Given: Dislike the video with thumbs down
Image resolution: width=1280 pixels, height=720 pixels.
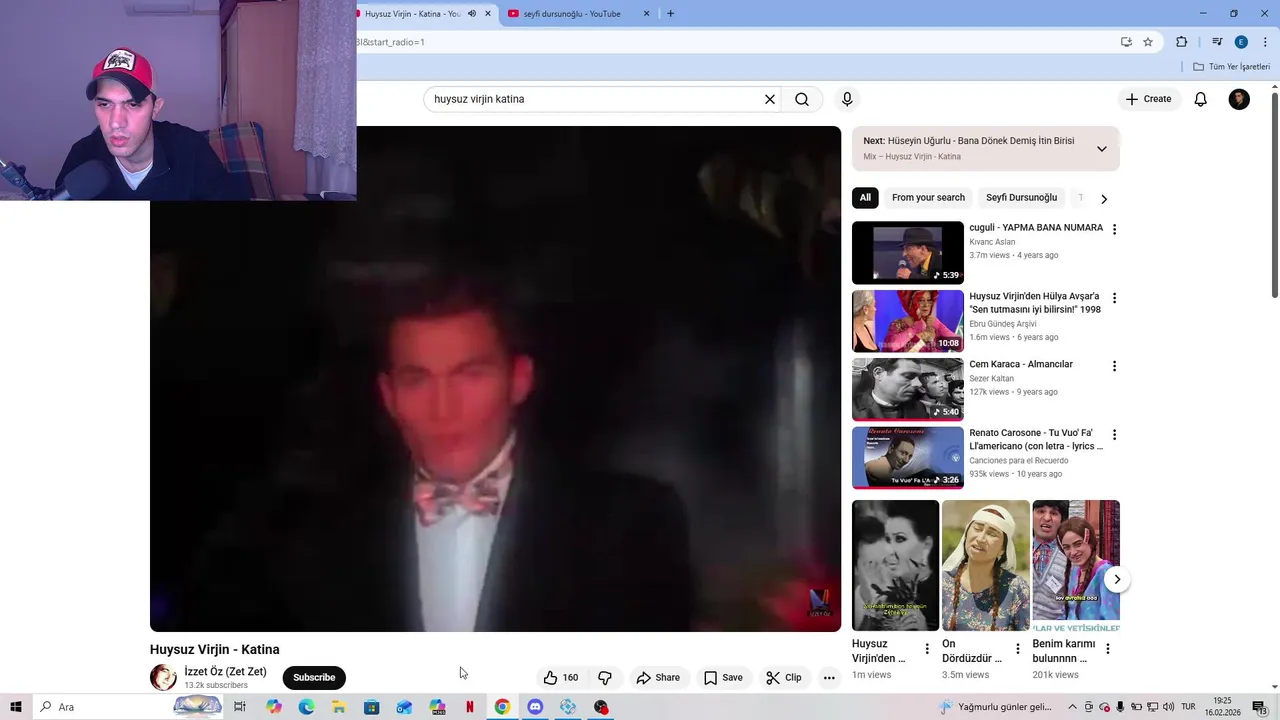Looking at the screenshot, I should [x=605, y=677].
